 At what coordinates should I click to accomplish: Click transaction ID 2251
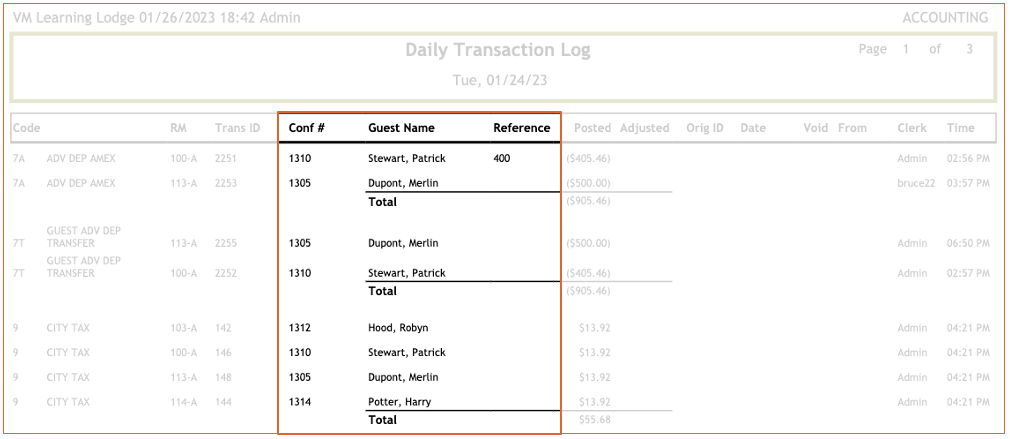point(227,158)
